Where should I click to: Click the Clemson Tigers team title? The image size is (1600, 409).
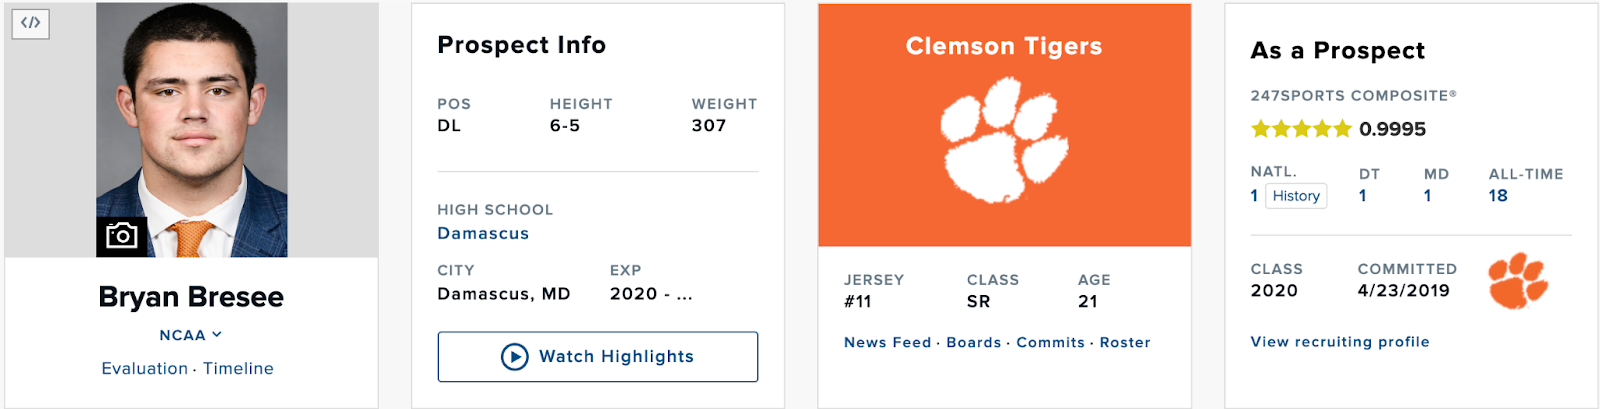point(1004,47)
